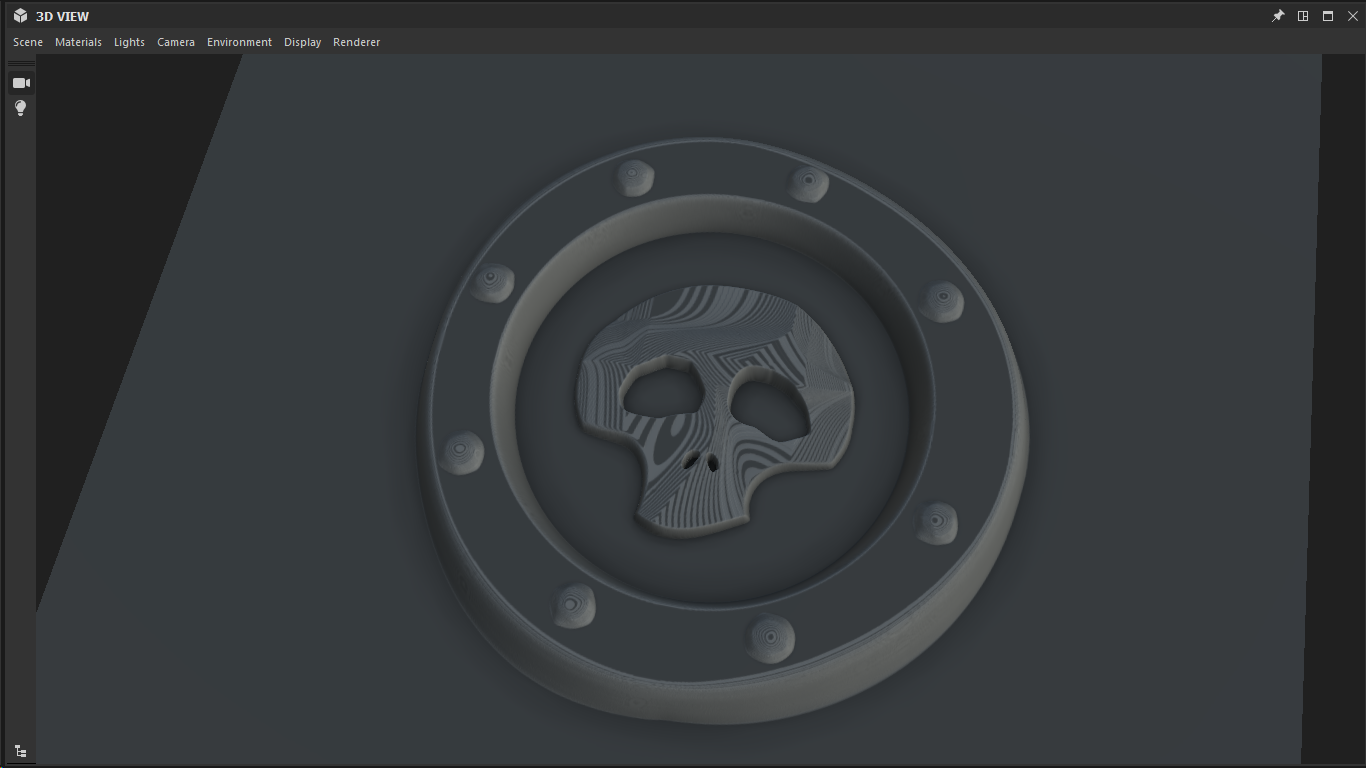Click the skull model in viewport
Screen dimensions: 1366x768
715,410
